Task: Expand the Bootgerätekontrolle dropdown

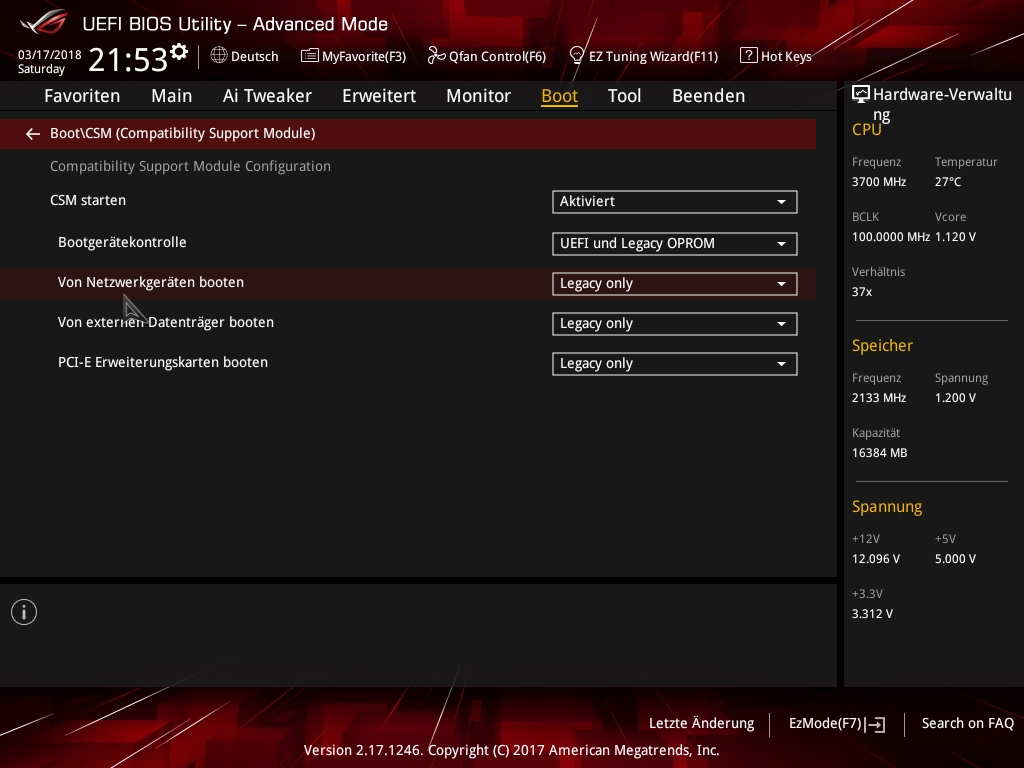Action: pyautogui.click(x=674, y=244)
